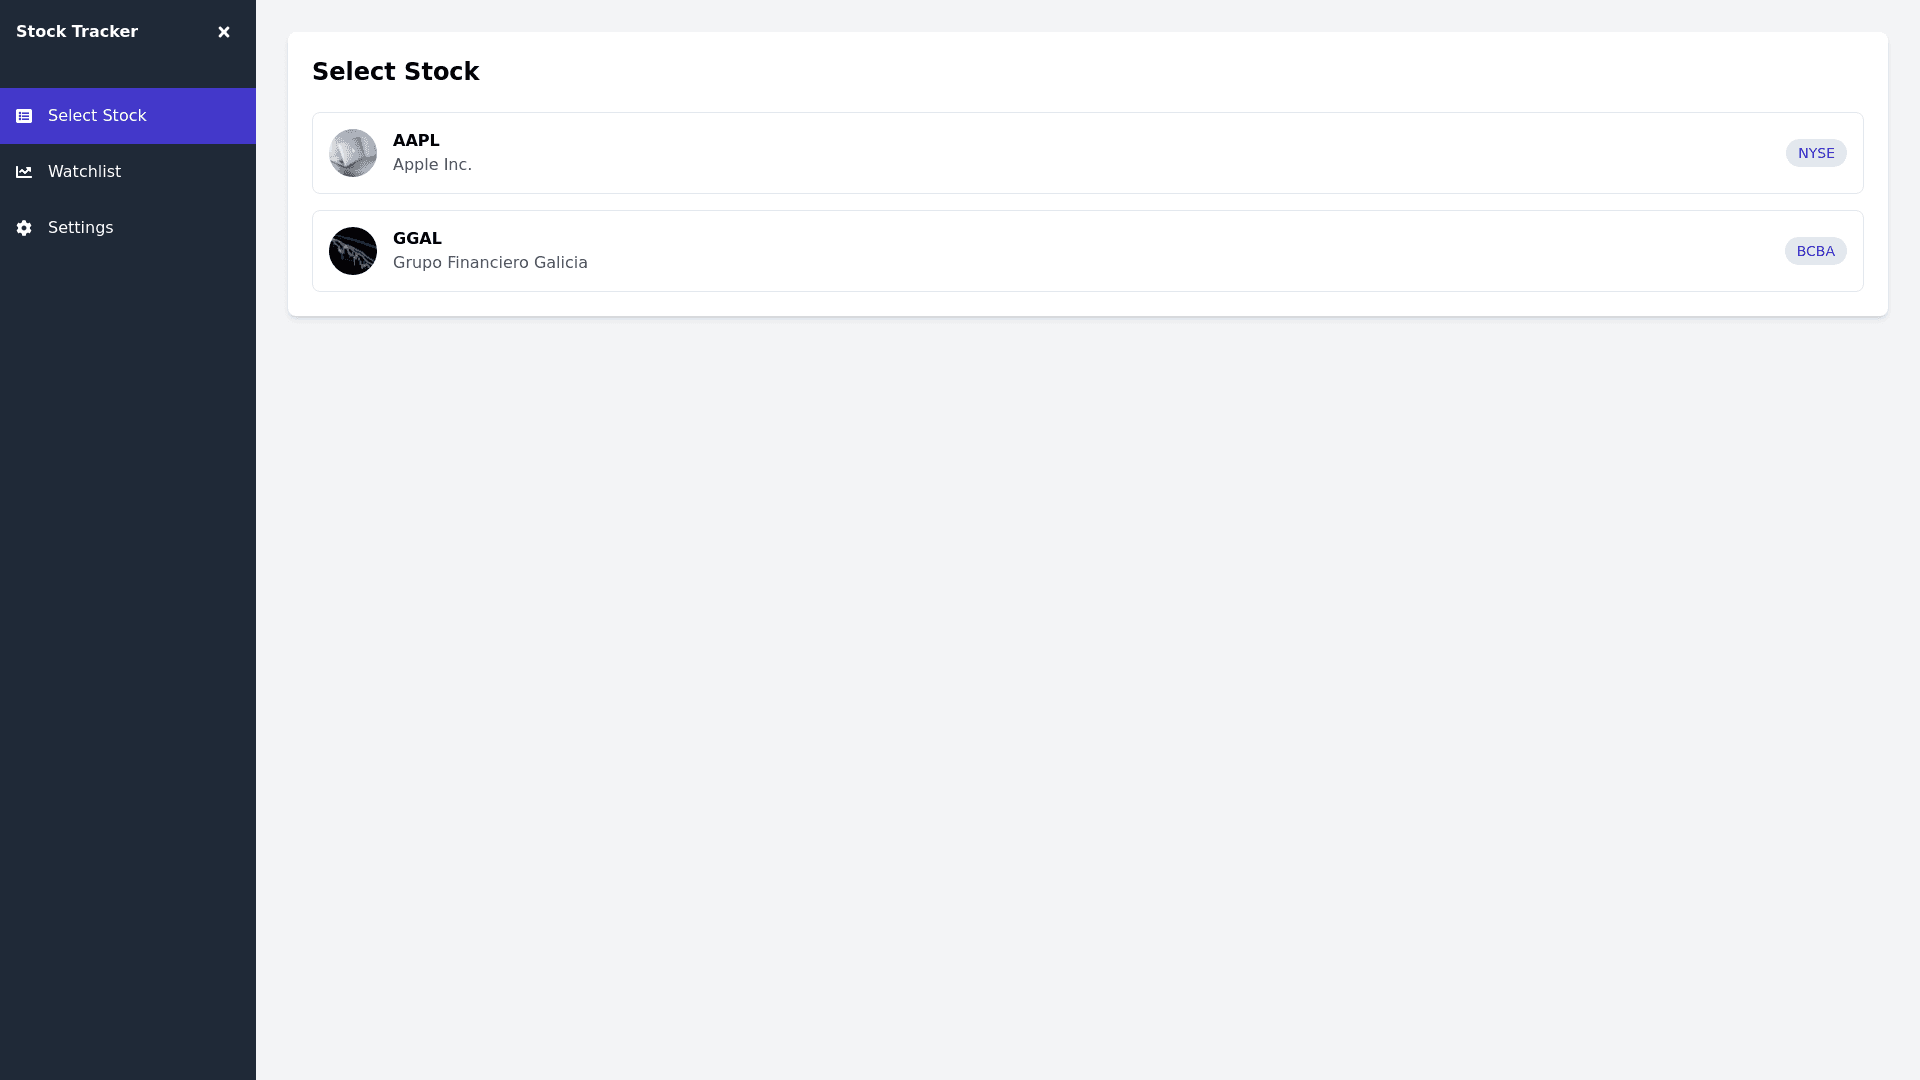Image resolution: width=1920 pixels, height=1080 pixels.
Task: Click the Apple Inc. company name
Action: [x=432, y=165]
